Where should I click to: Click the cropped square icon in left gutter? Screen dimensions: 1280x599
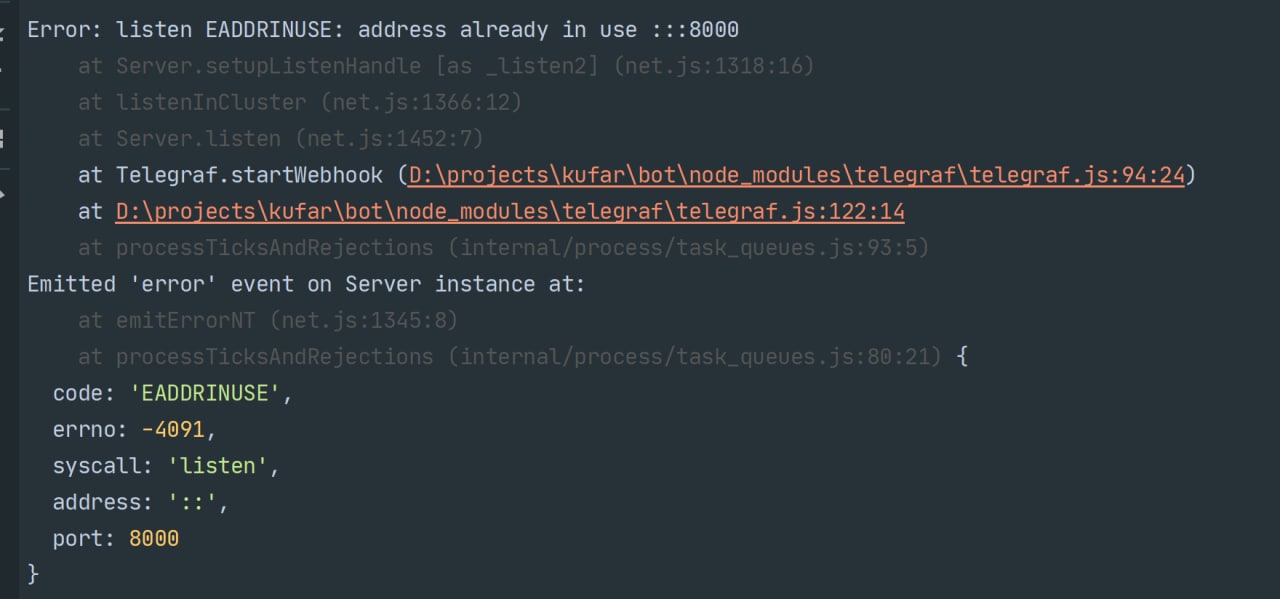3,137
